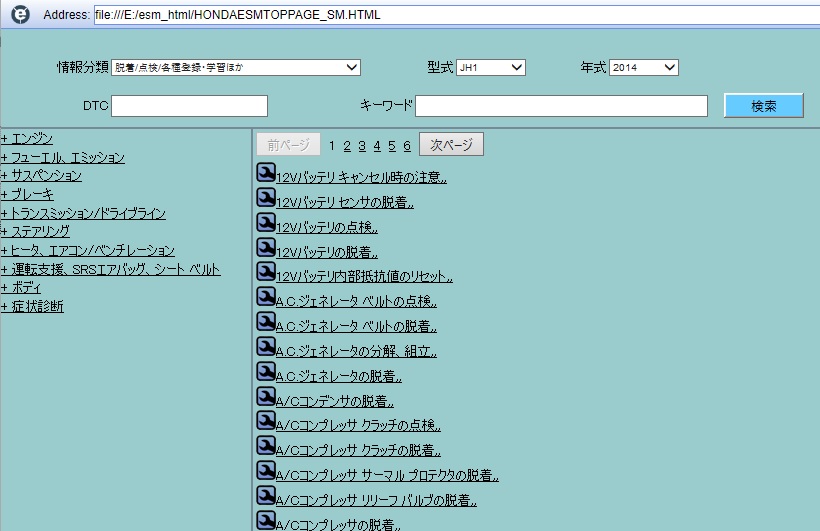Click wrench icon beside A/Cコンデンサの脱着
The image size is (820, 531).
[266, 397]
